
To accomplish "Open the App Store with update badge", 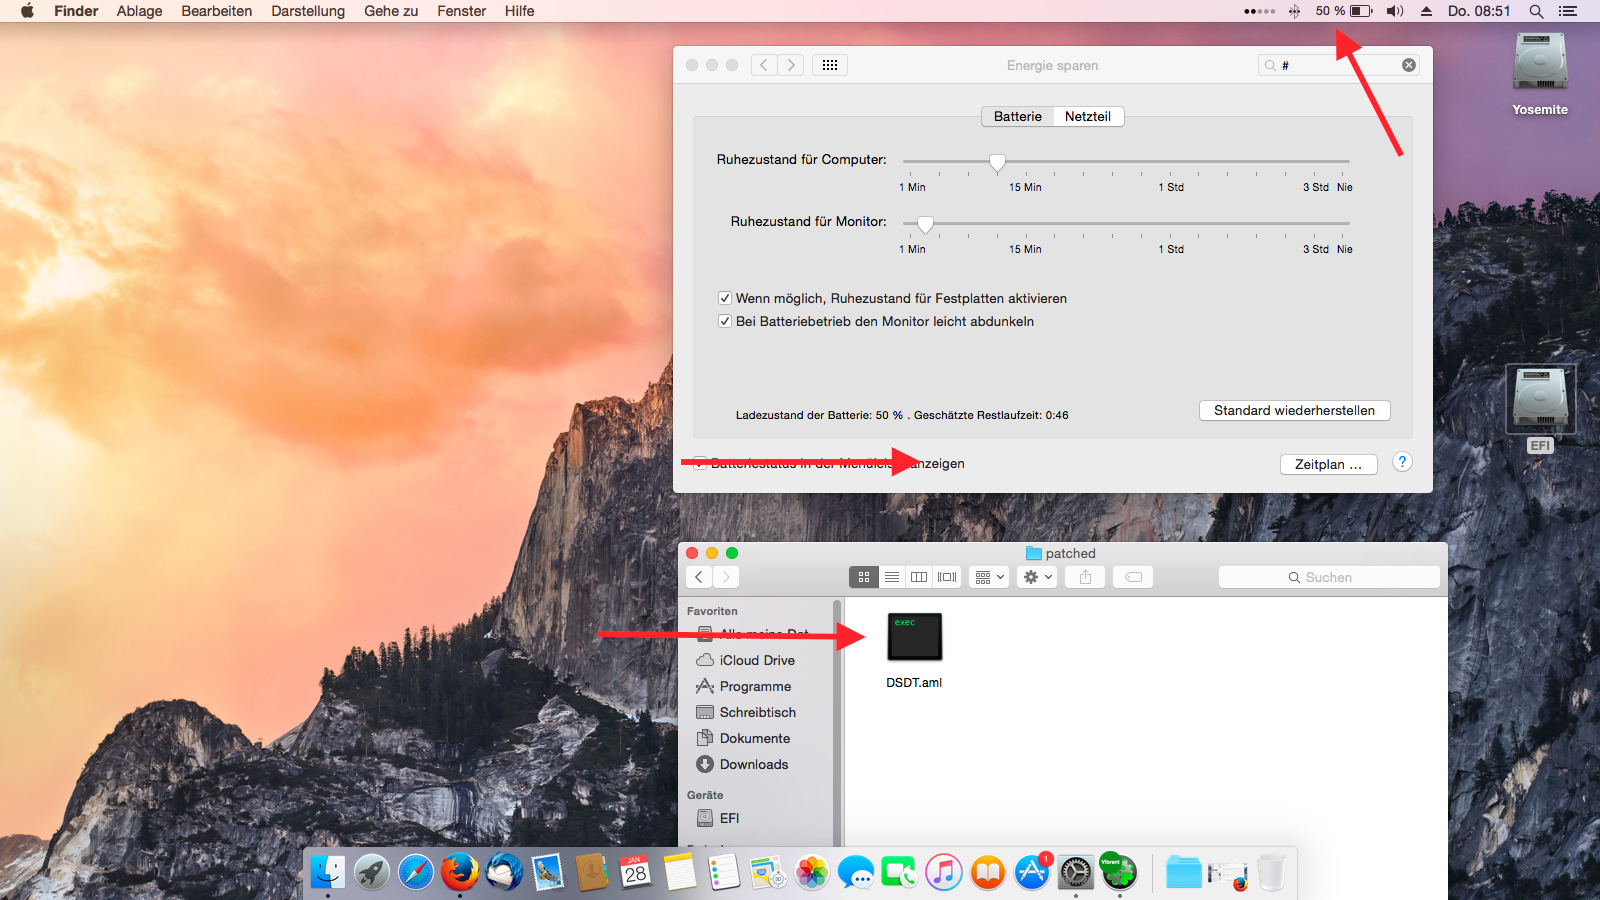I will tap(1031, 873).
